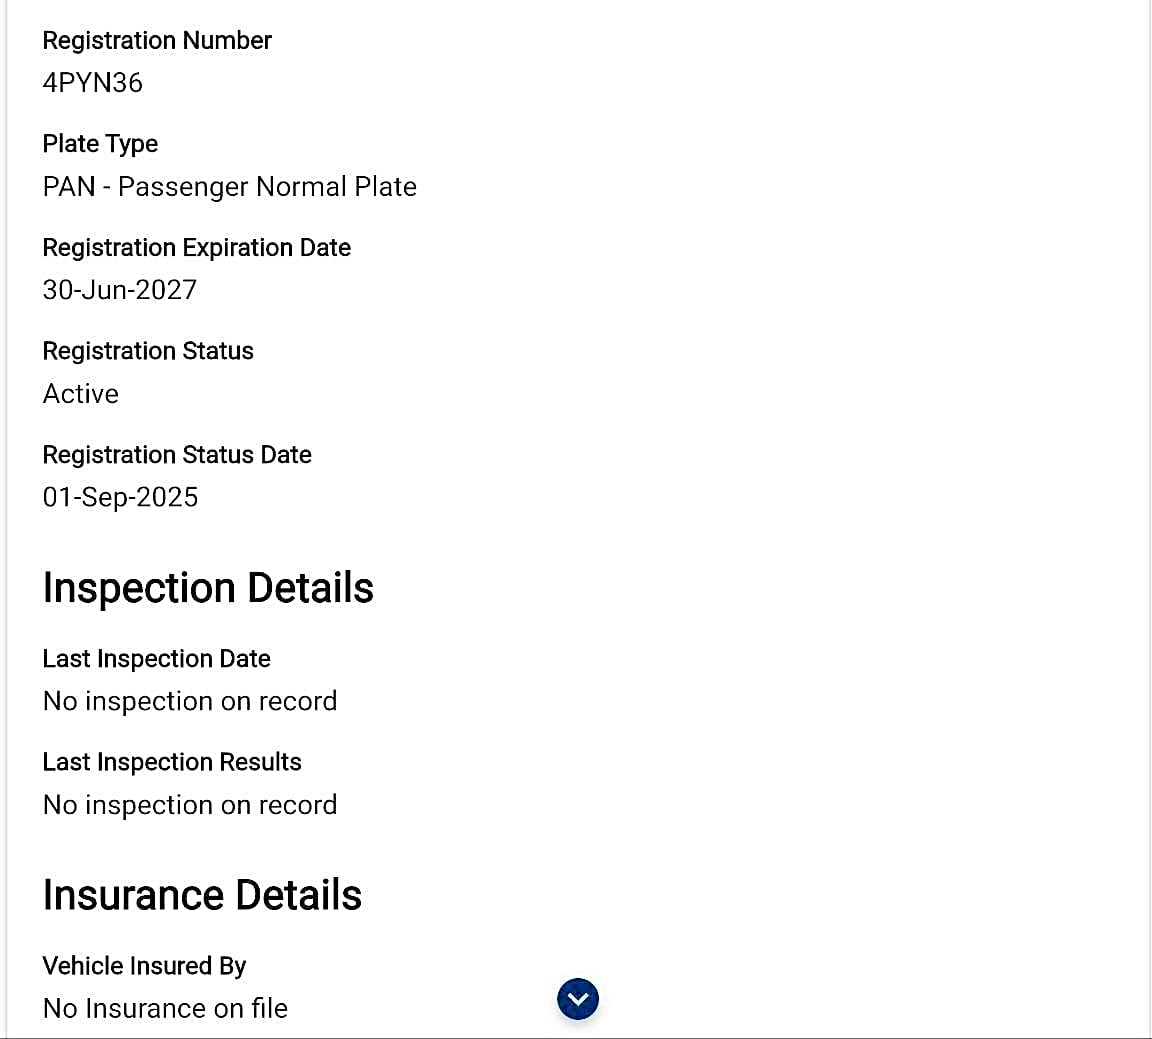
Task: Click the Inspection Details heading
Action: pyautogui.click(x=208, y=588)
